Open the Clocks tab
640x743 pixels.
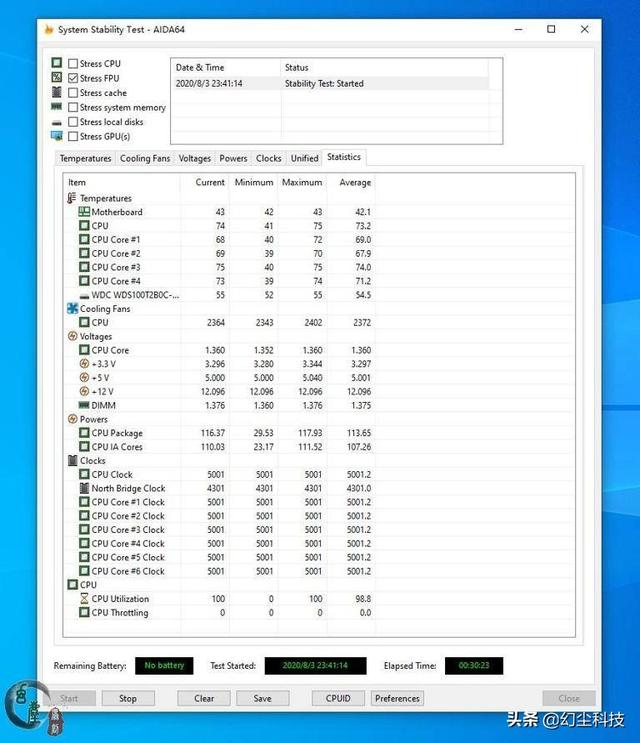click(269, 158)
